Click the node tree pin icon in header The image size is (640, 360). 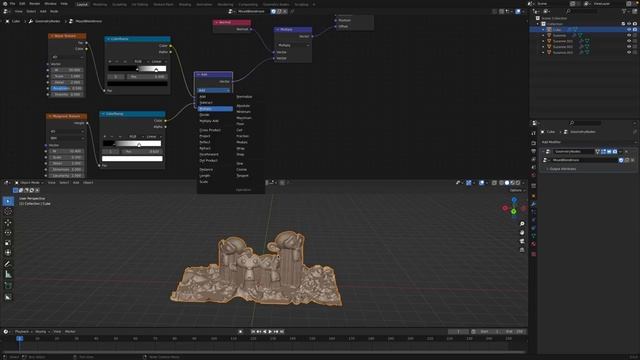coord(292,11)
